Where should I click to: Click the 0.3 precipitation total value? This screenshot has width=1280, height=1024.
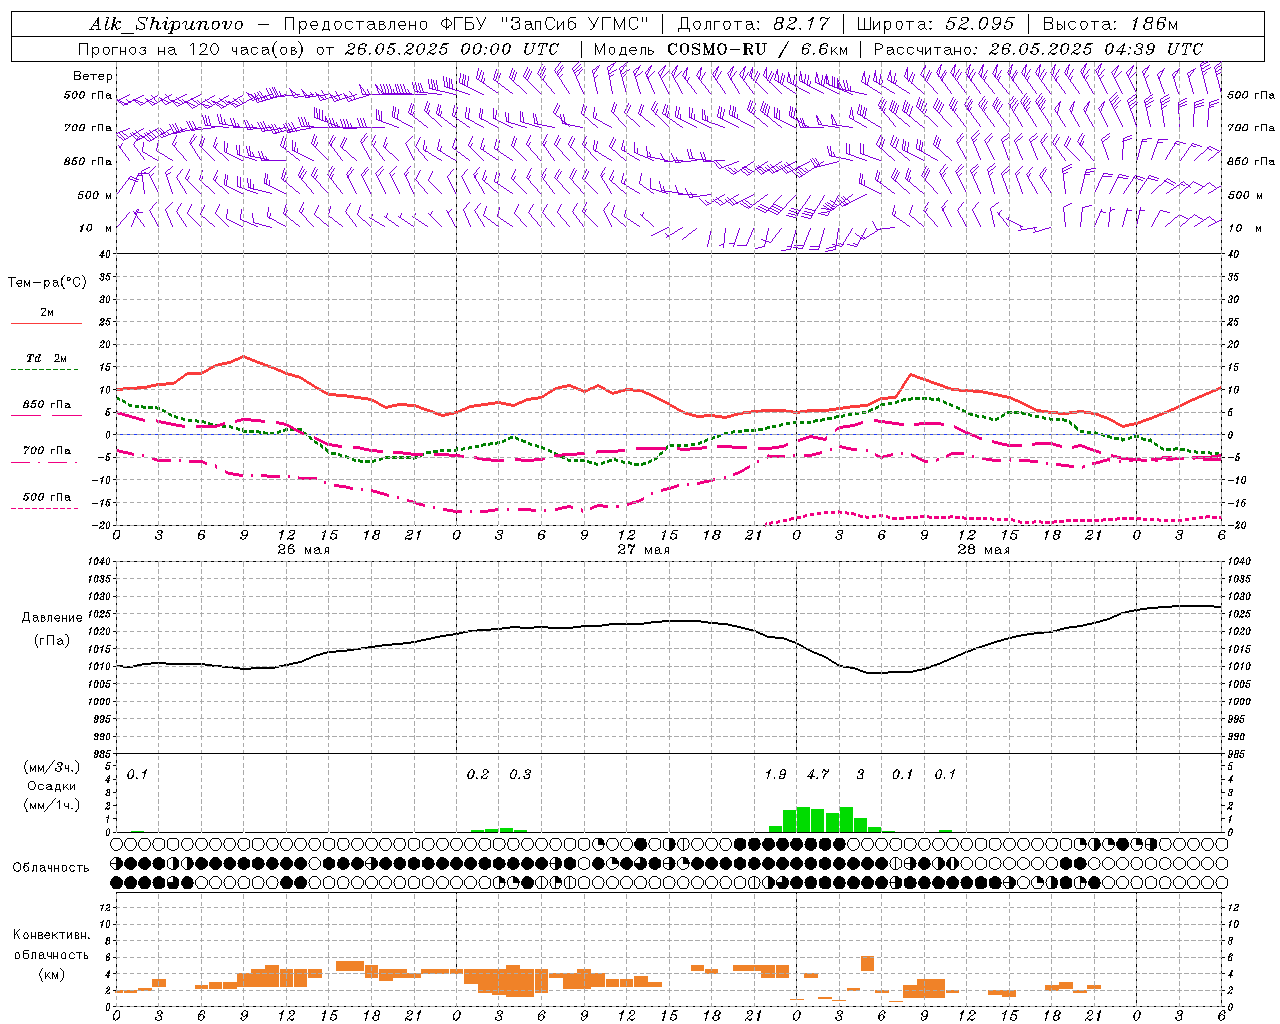pos(520,774)
